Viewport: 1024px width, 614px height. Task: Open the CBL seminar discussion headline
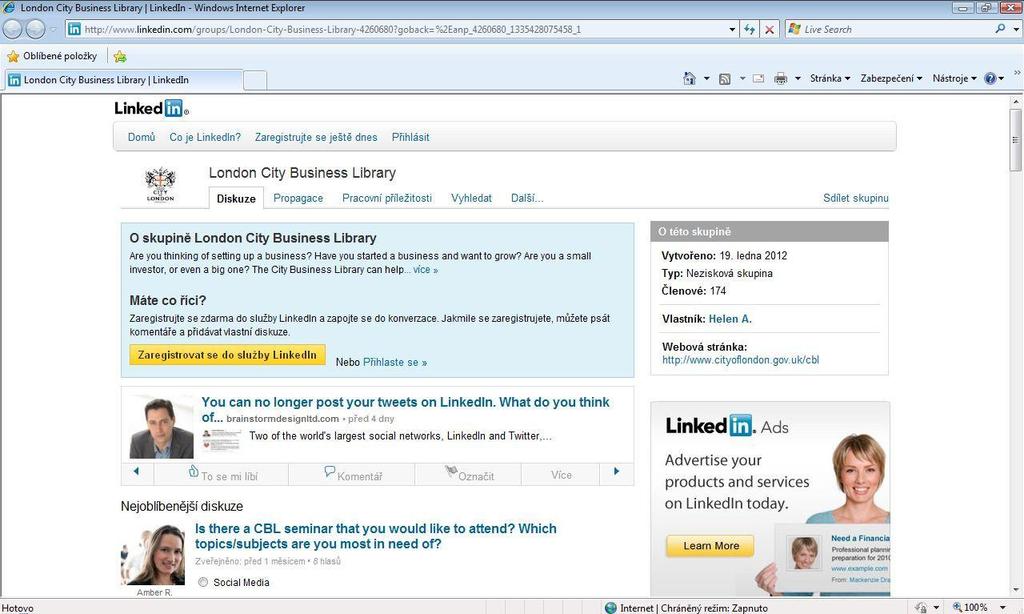pyautogui.click(x=376, y=536)
